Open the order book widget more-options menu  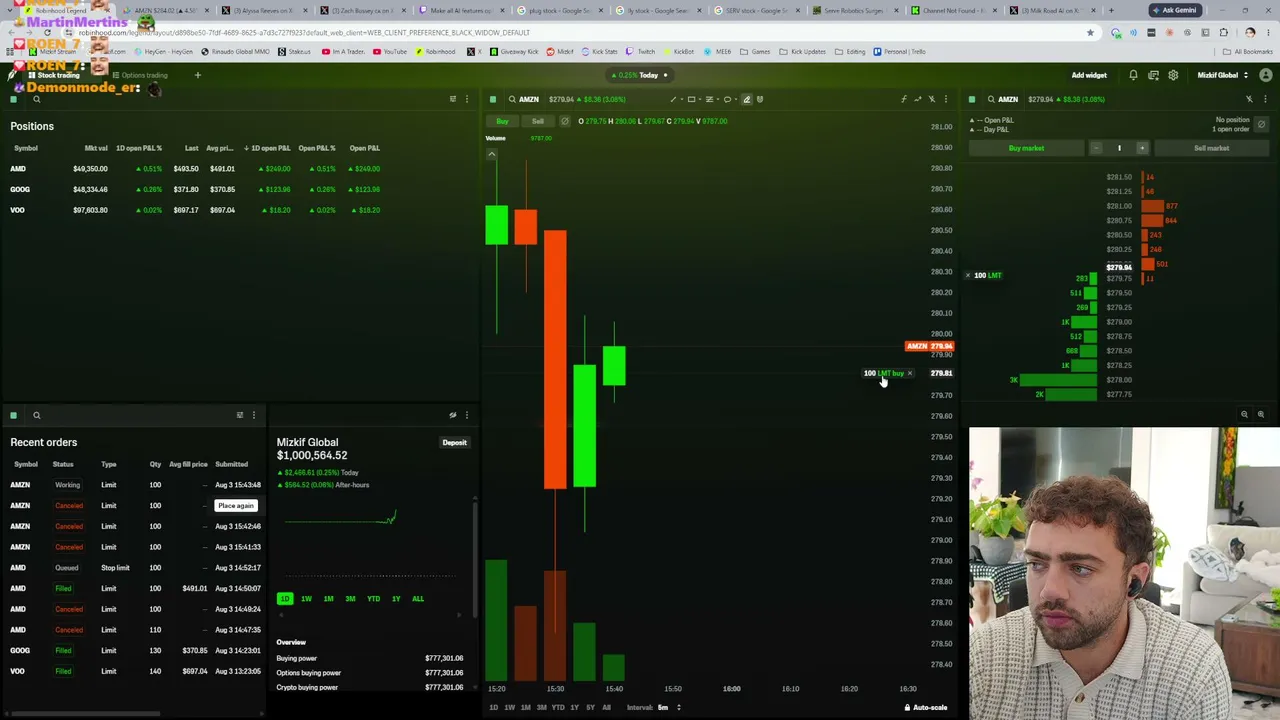click(x=1265, y=99)
